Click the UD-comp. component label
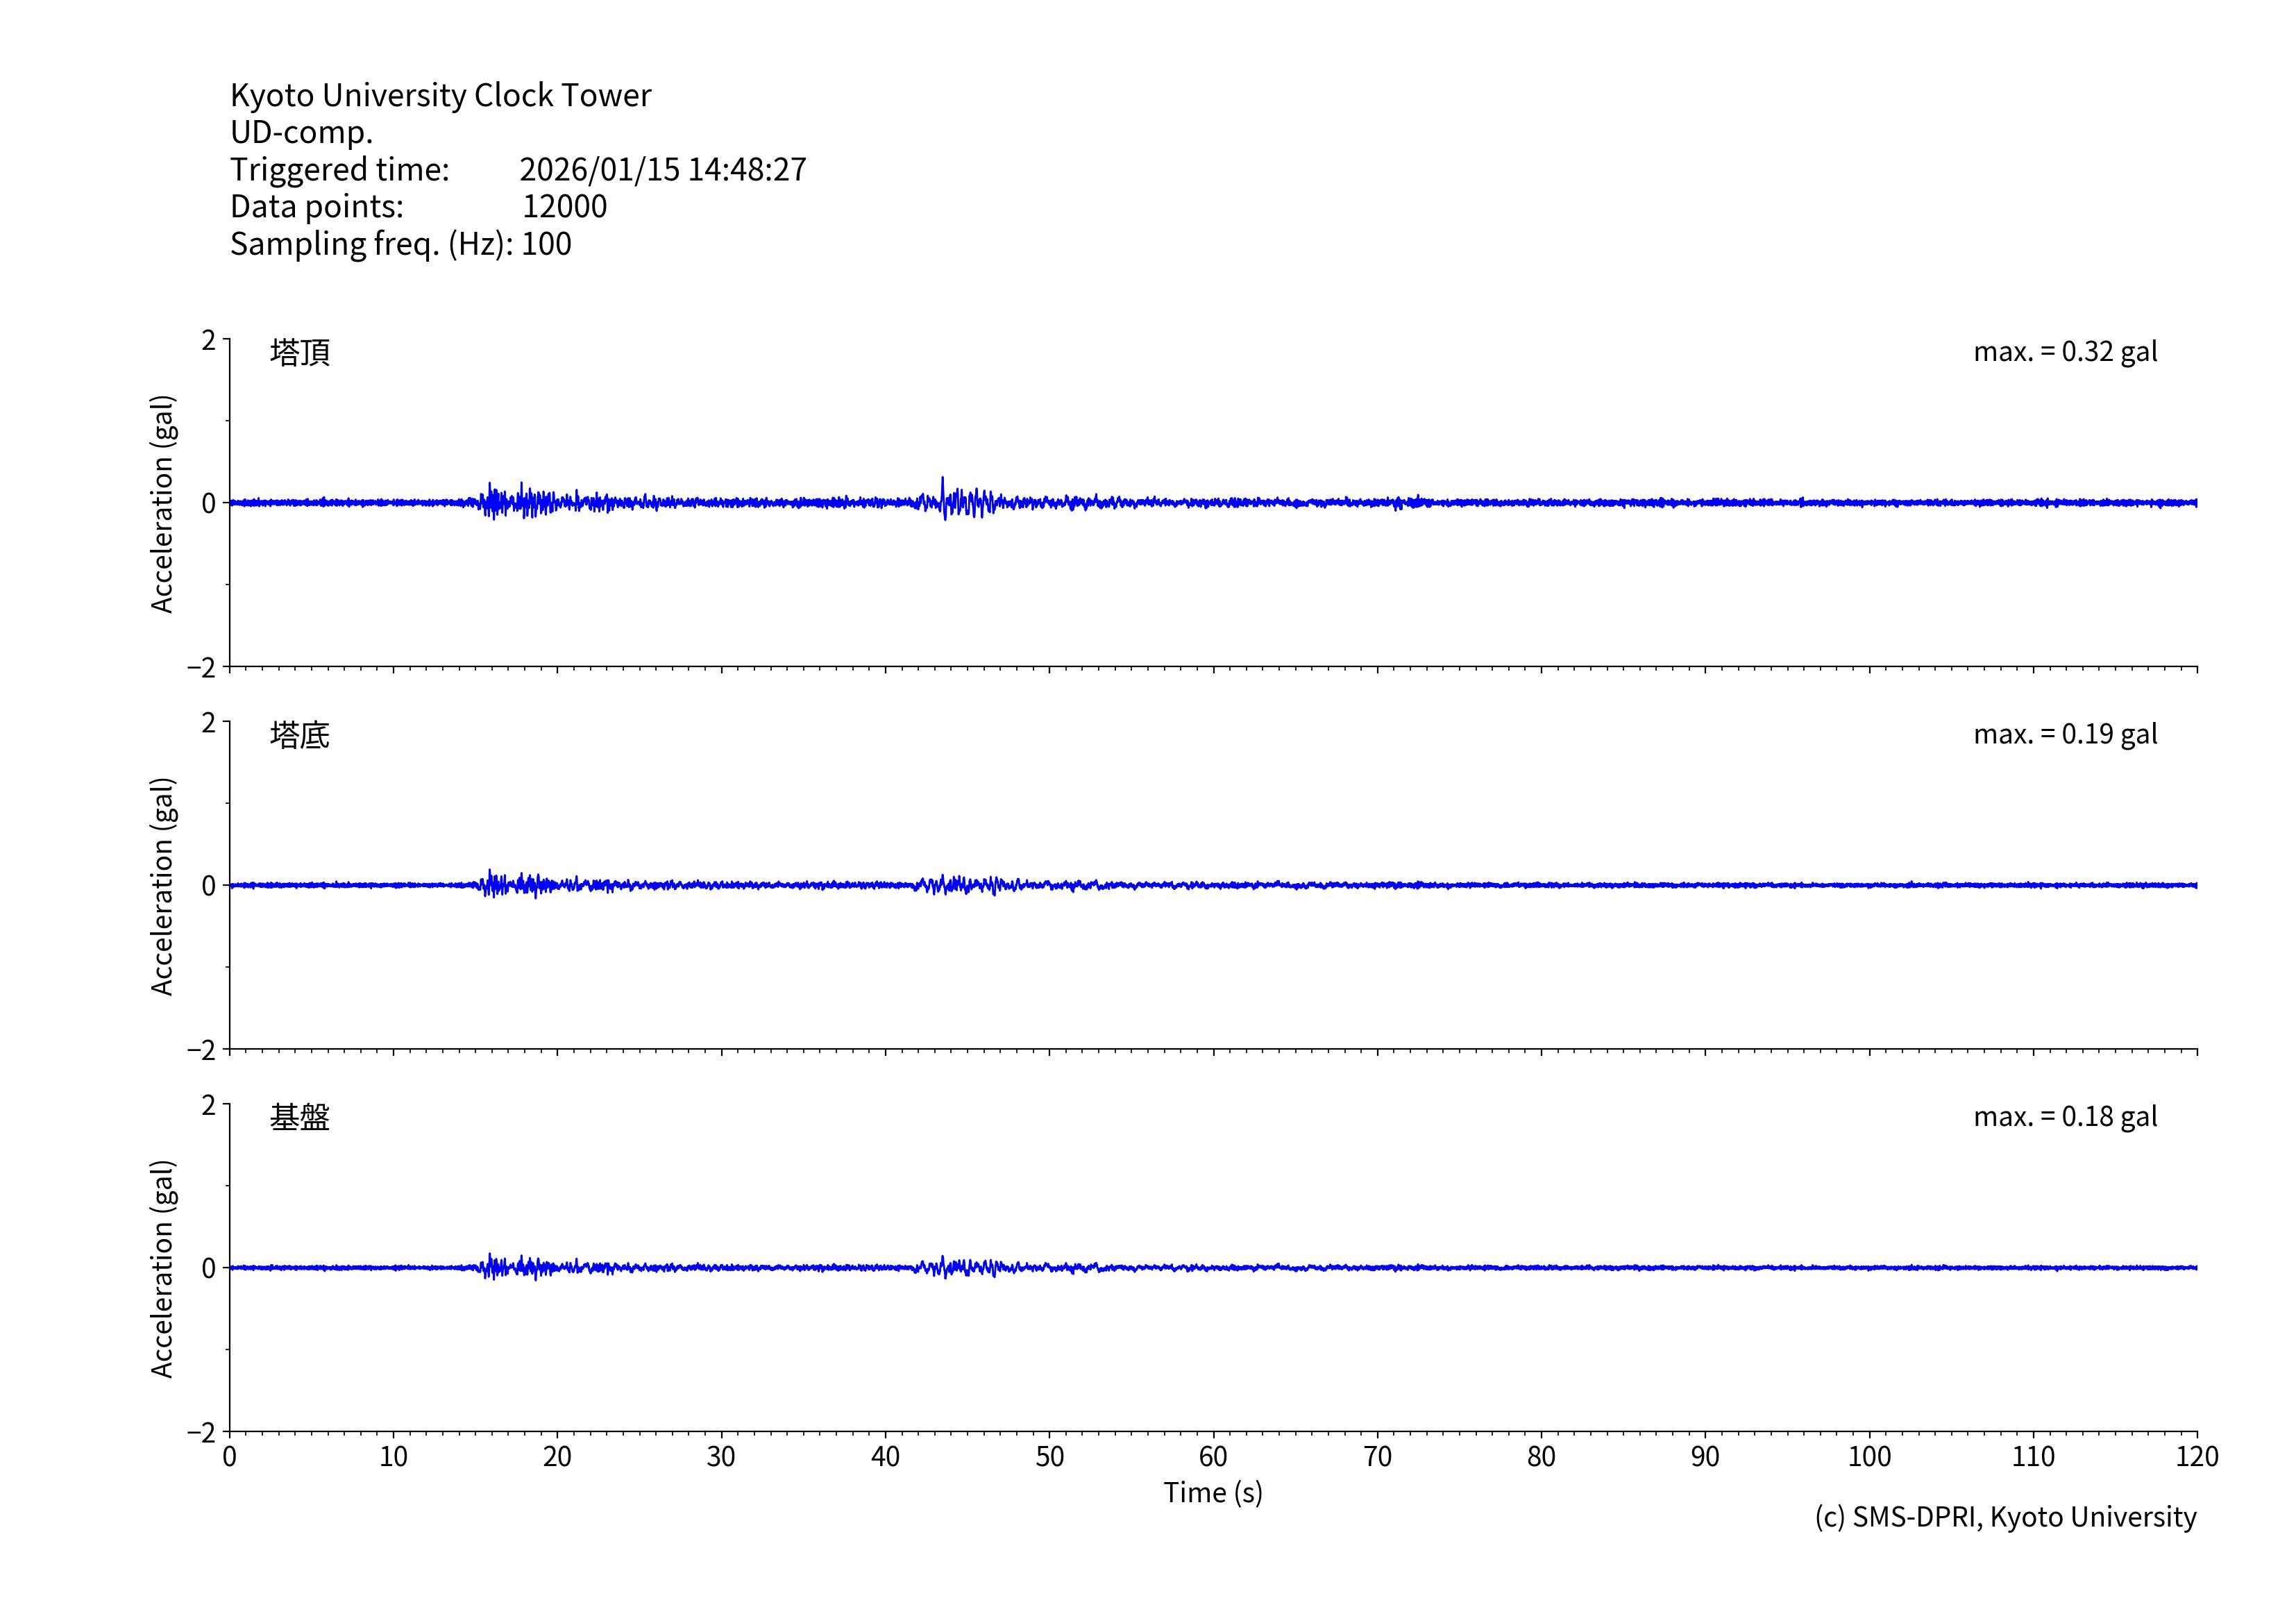The image size is (2296, 1623). [x=301, y=132]
